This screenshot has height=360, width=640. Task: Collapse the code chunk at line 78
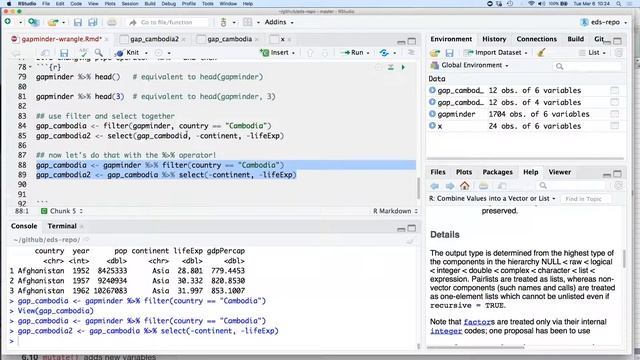(30, 67)
